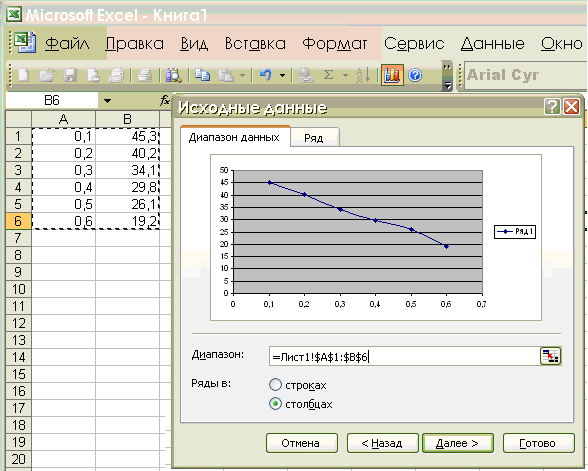Click the Permission document icon in toolbar
The height and width of the screenshot is (471, 588).
click(x=93, y=75)
